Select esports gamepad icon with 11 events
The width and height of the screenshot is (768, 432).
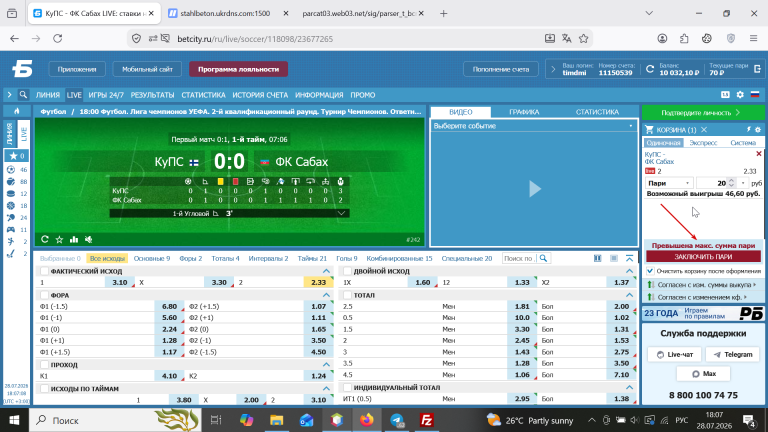[11, 229]
